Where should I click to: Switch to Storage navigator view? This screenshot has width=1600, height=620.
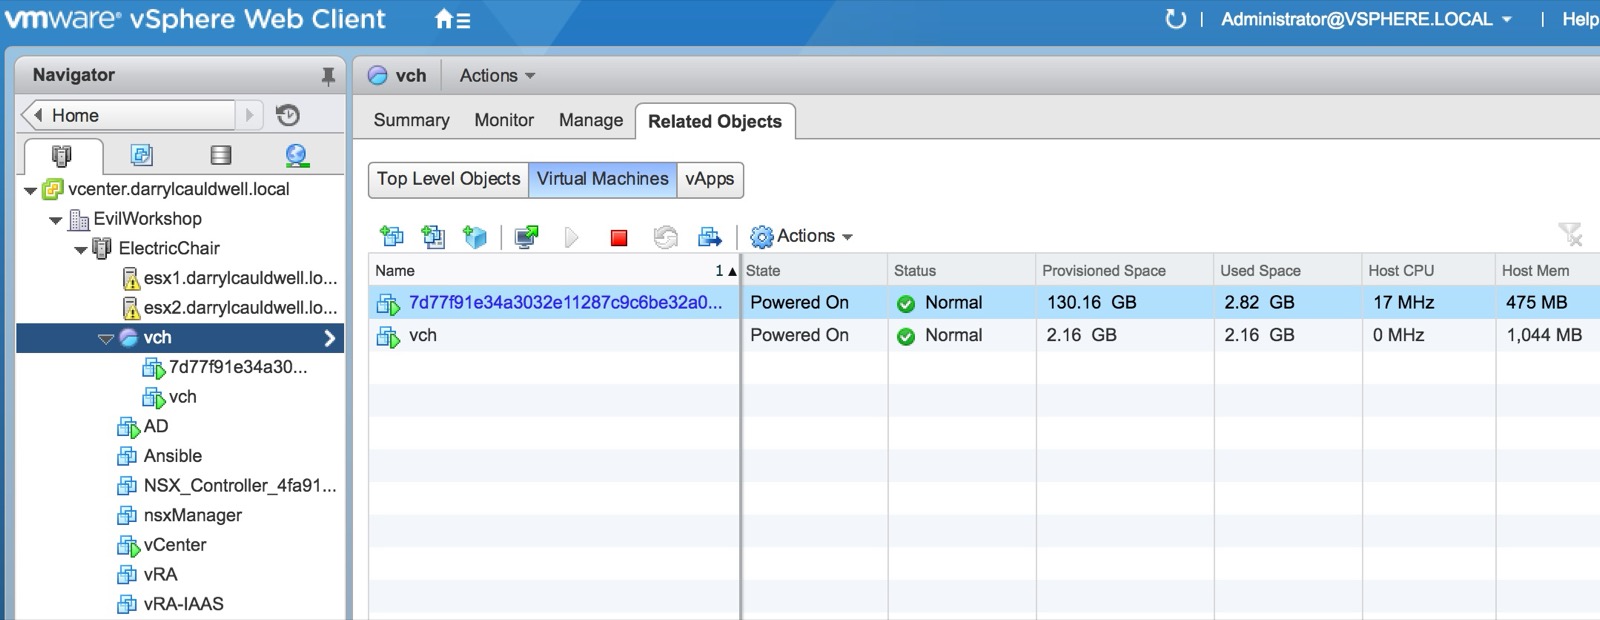pyautogui.click(x=220, y=155)
